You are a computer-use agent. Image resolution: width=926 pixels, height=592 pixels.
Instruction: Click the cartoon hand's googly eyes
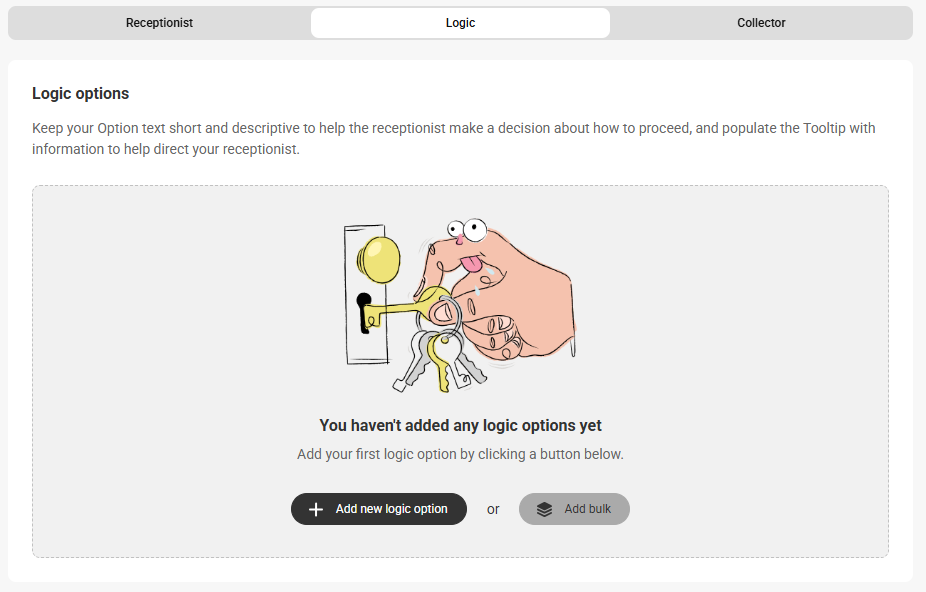point(467,229)
